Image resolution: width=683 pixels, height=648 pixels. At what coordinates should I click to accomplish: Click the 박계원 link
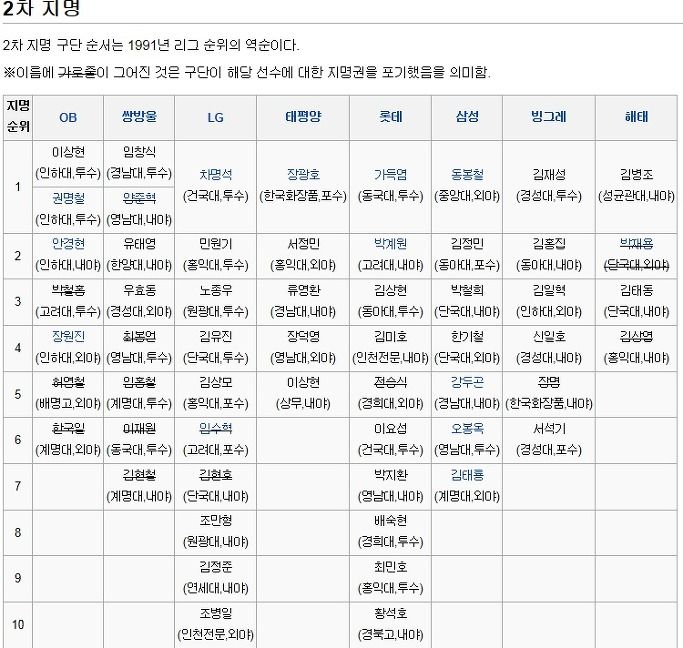(391, 244)
